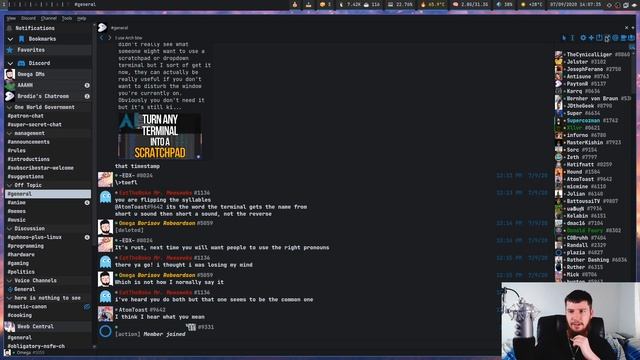Click the rightmost member list toolbar icon
The width and height of the screenshot is (640, 360).
[631, 38]
